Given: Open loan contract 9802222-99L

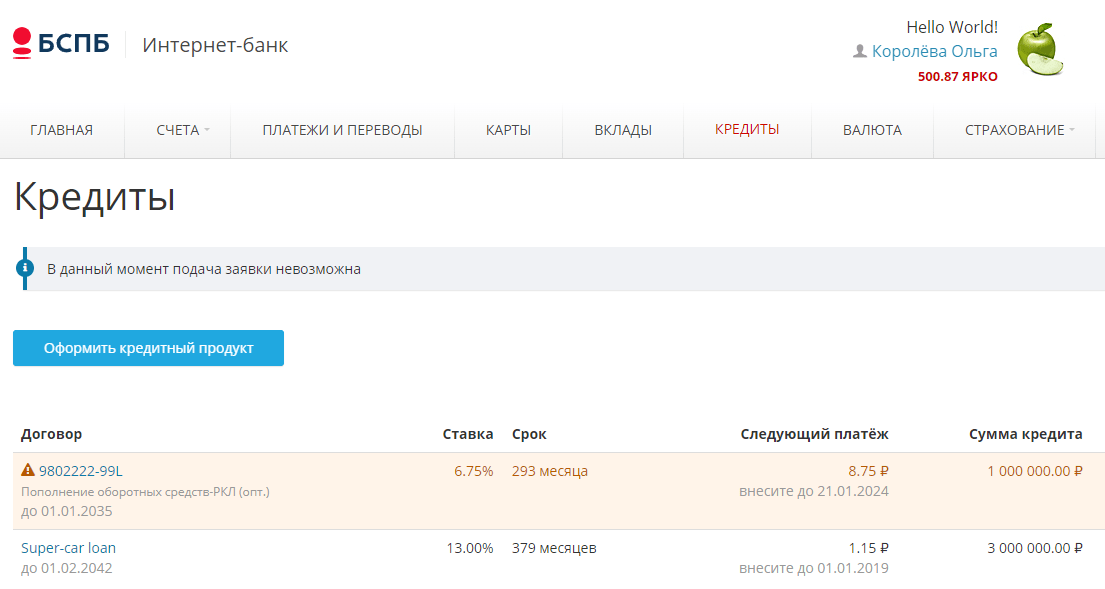Looking at the screenshot, I should 80,471.
